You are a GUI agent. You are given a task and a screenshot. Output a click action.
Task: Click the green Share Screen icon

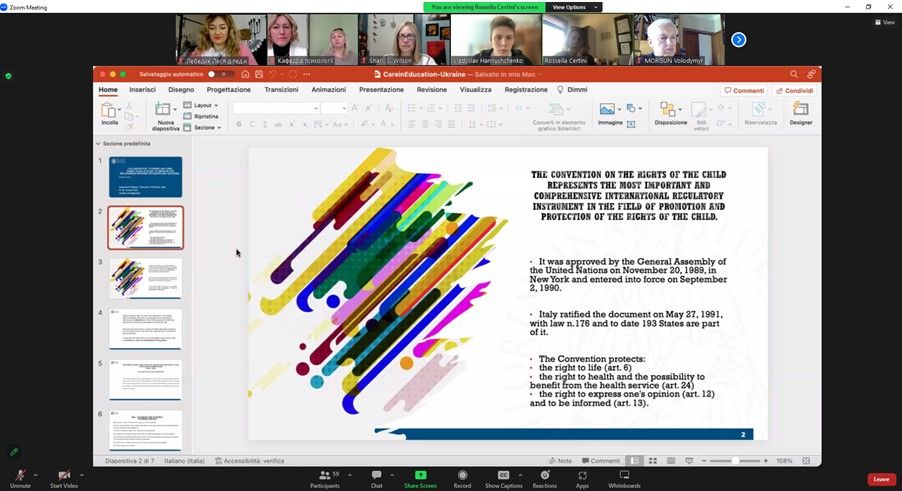420,475
